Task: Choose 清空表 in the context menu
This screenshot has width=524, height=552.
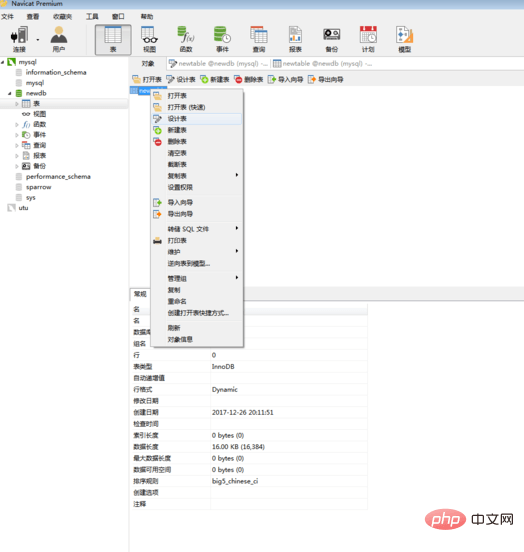Action: click(x=197, y=153)
